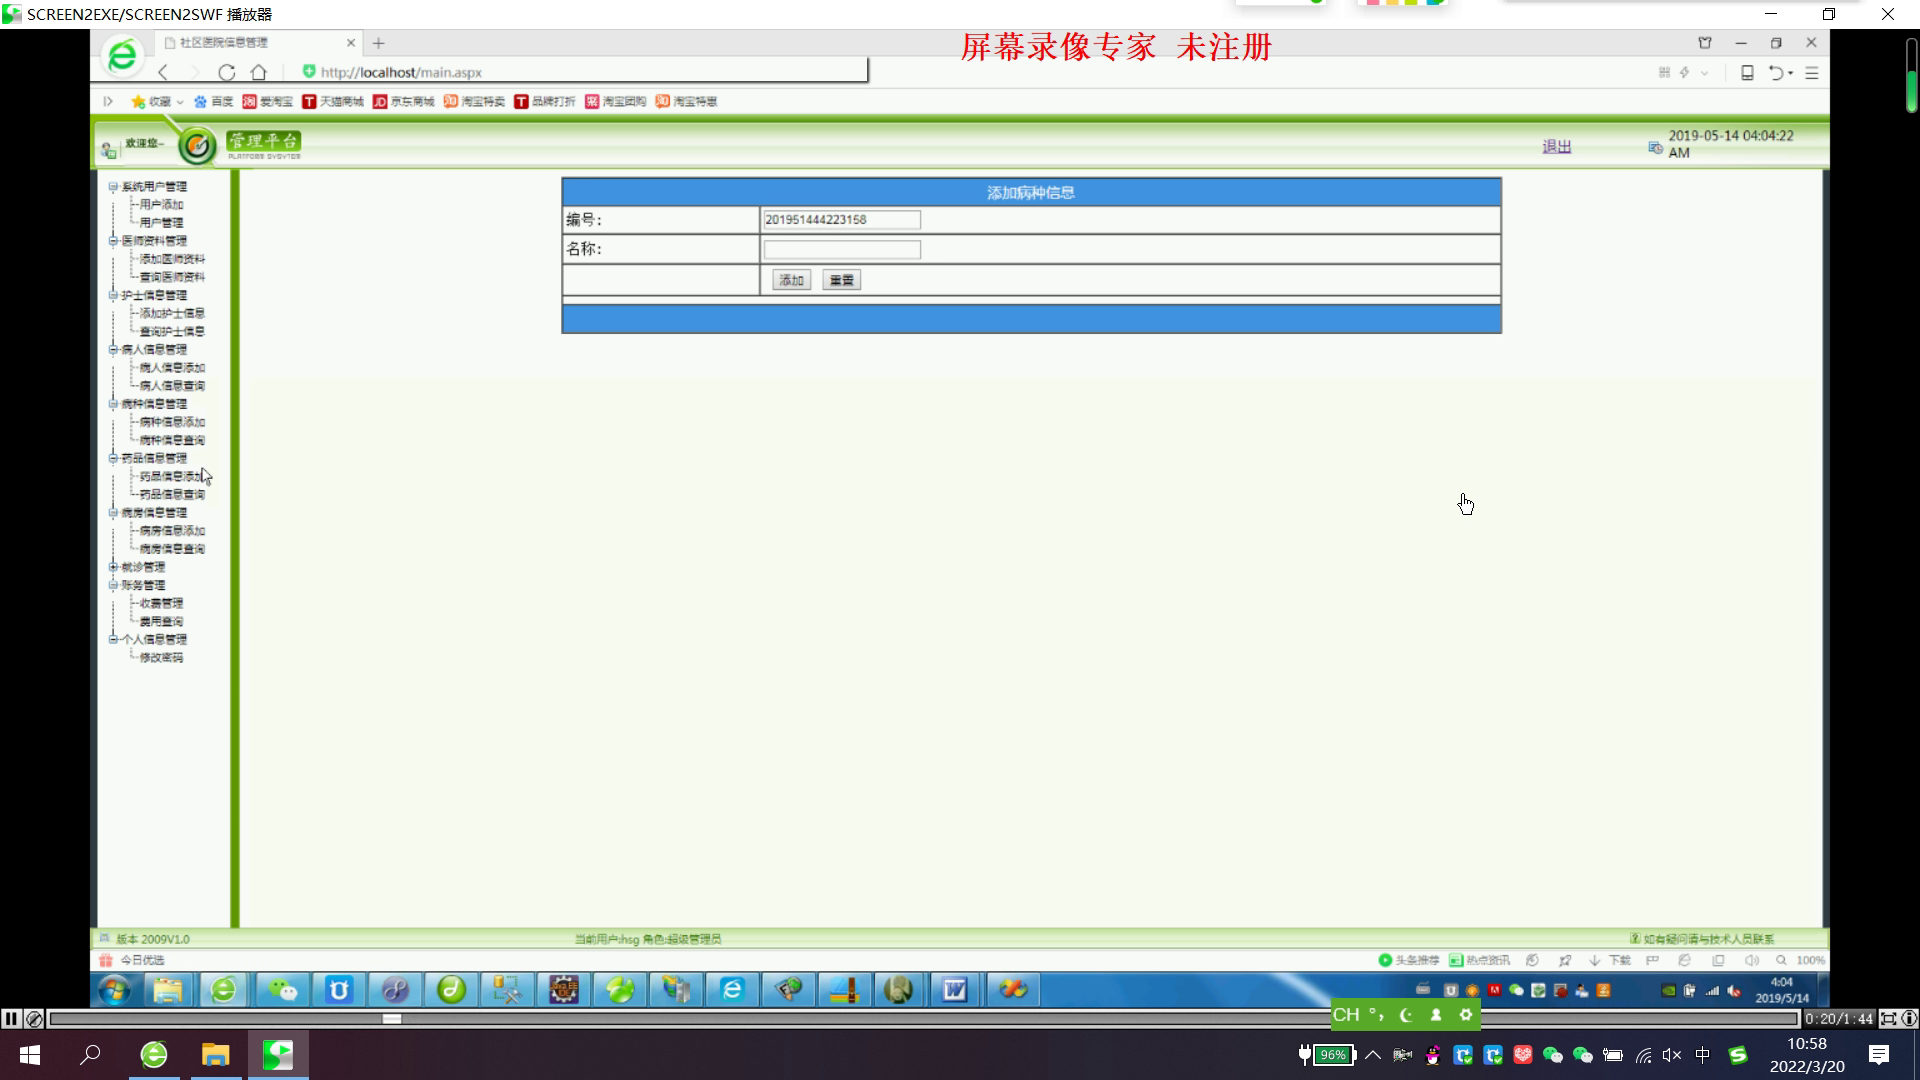Image resolution: width=1920 pixels, height=1080 pixels.
Task: Open 病种信息查询 in the tree
Action: tap(172, 440)
